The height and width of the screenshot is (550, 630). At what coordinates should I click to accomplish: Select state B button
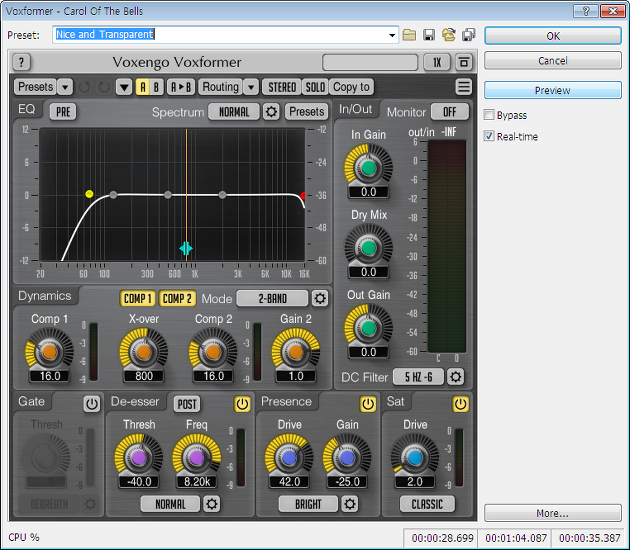157,87
